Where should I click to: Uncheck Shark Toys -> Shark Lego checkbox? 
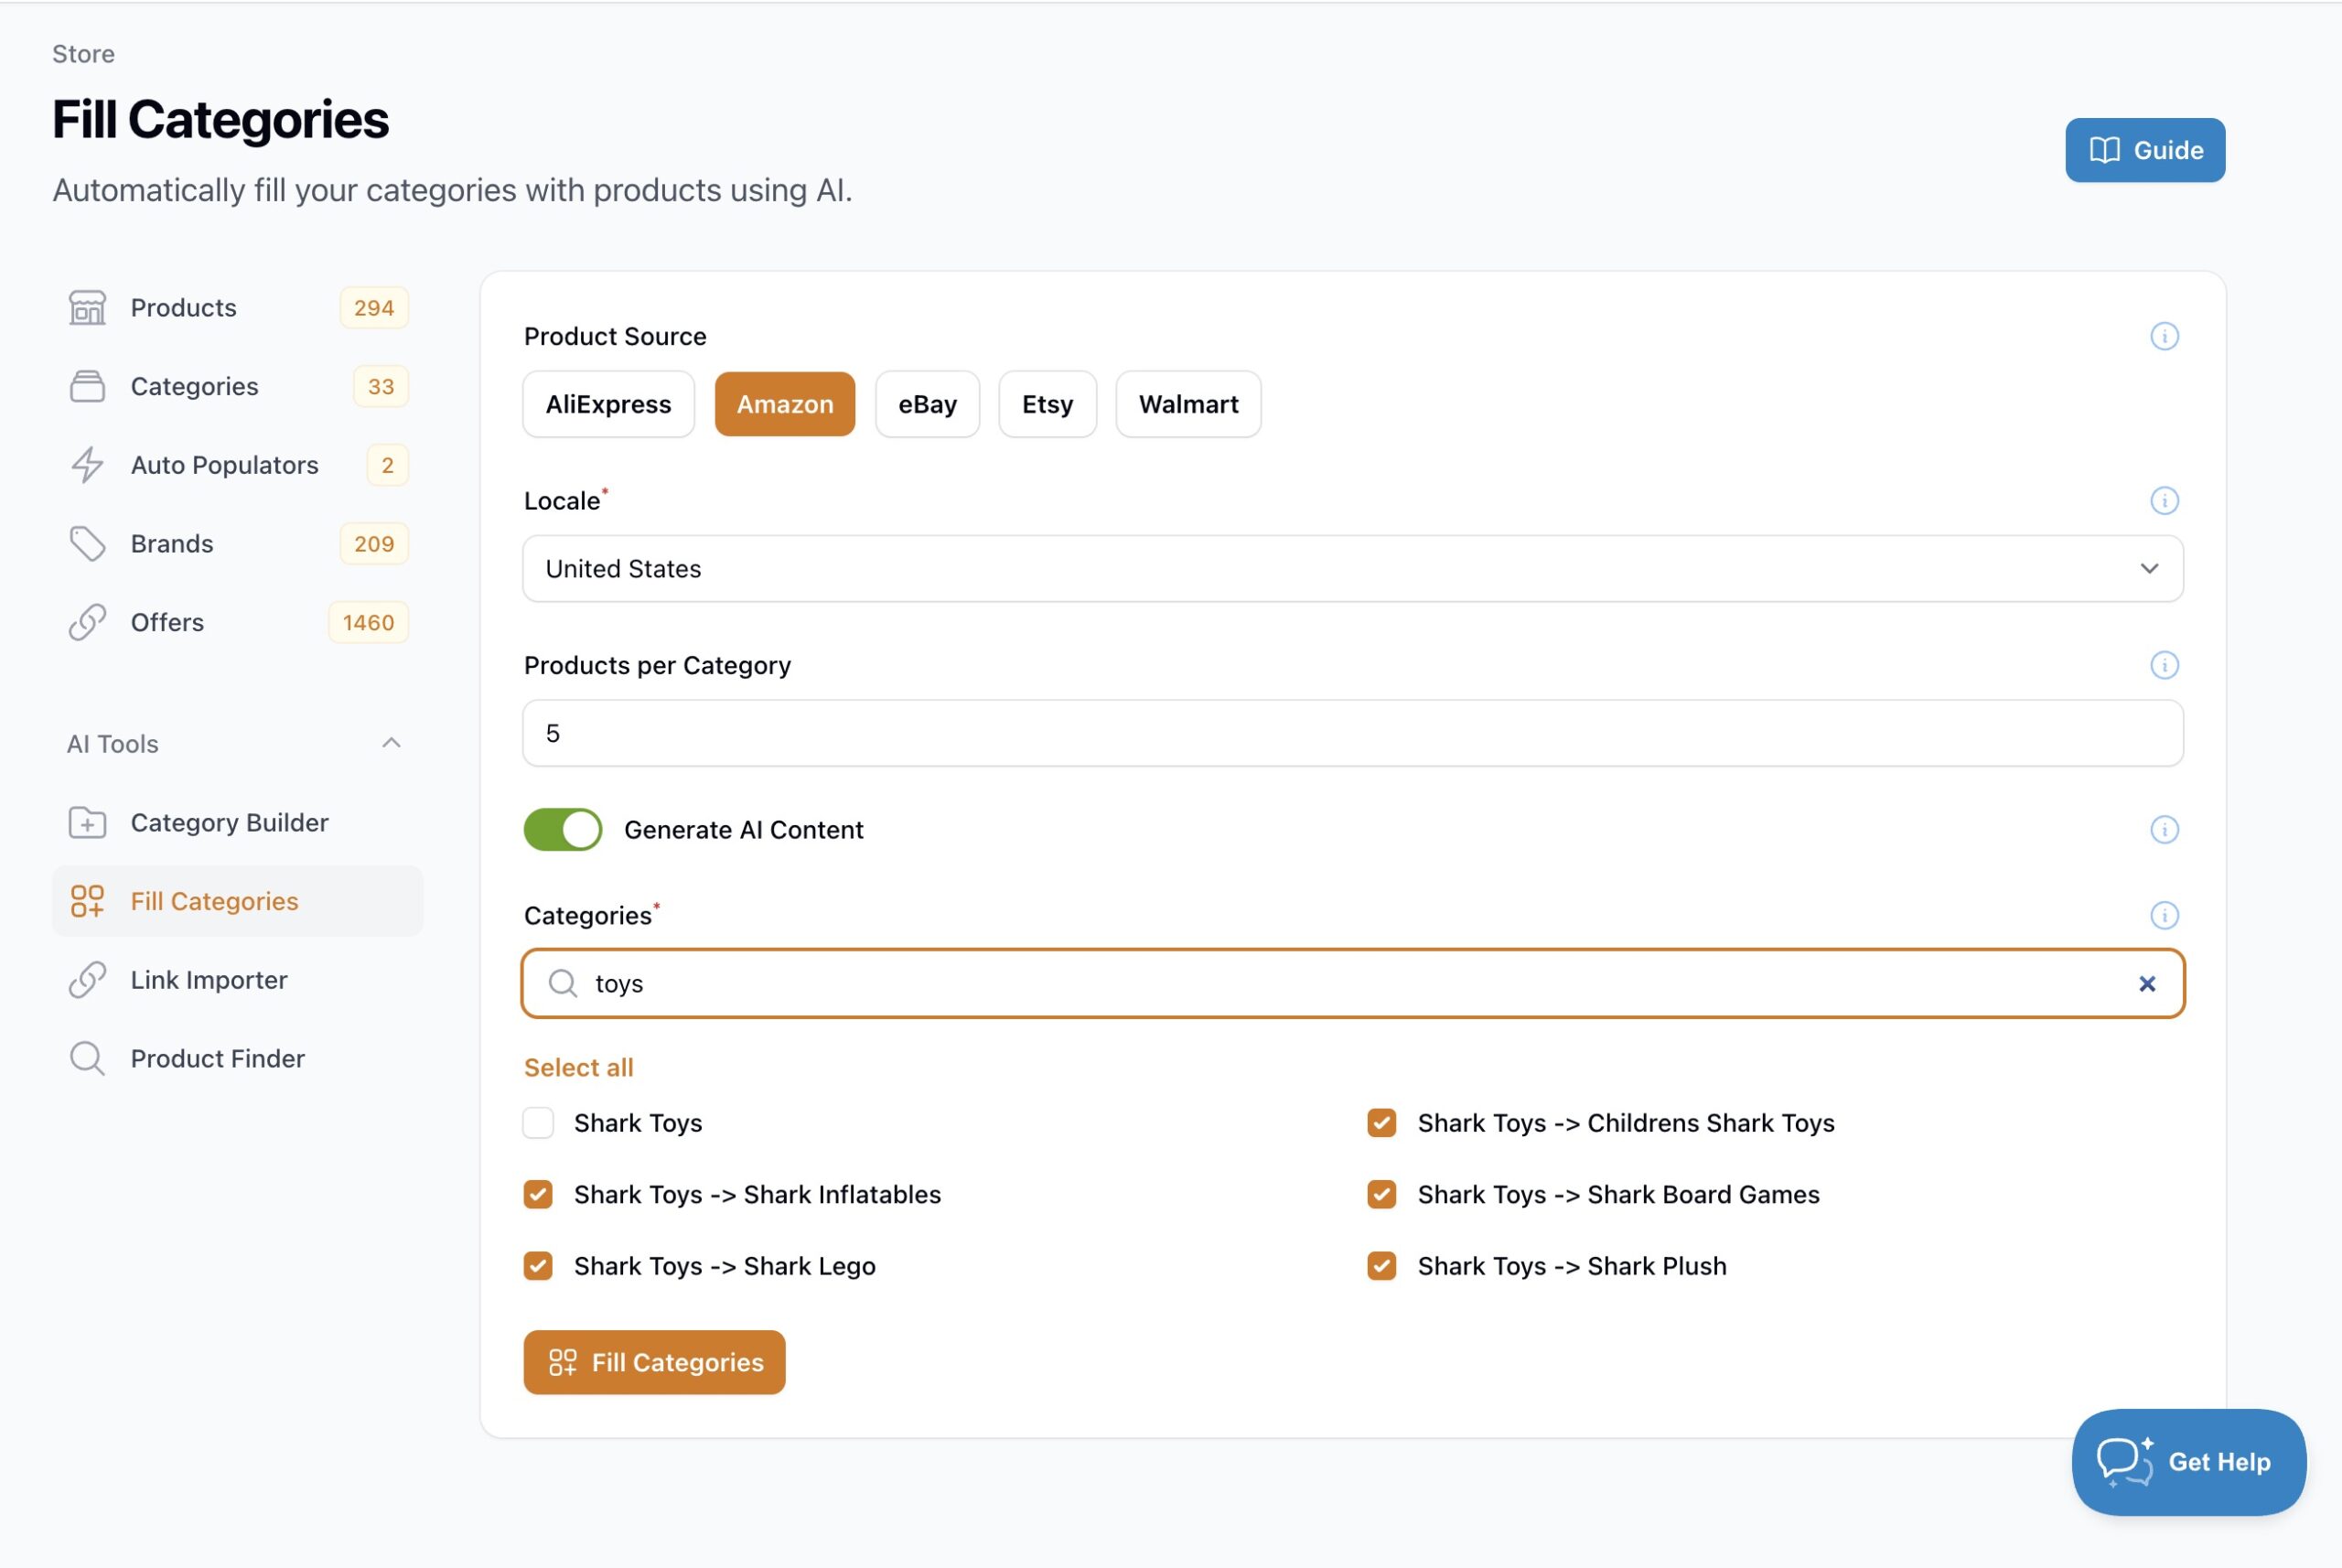[538, 1266]
